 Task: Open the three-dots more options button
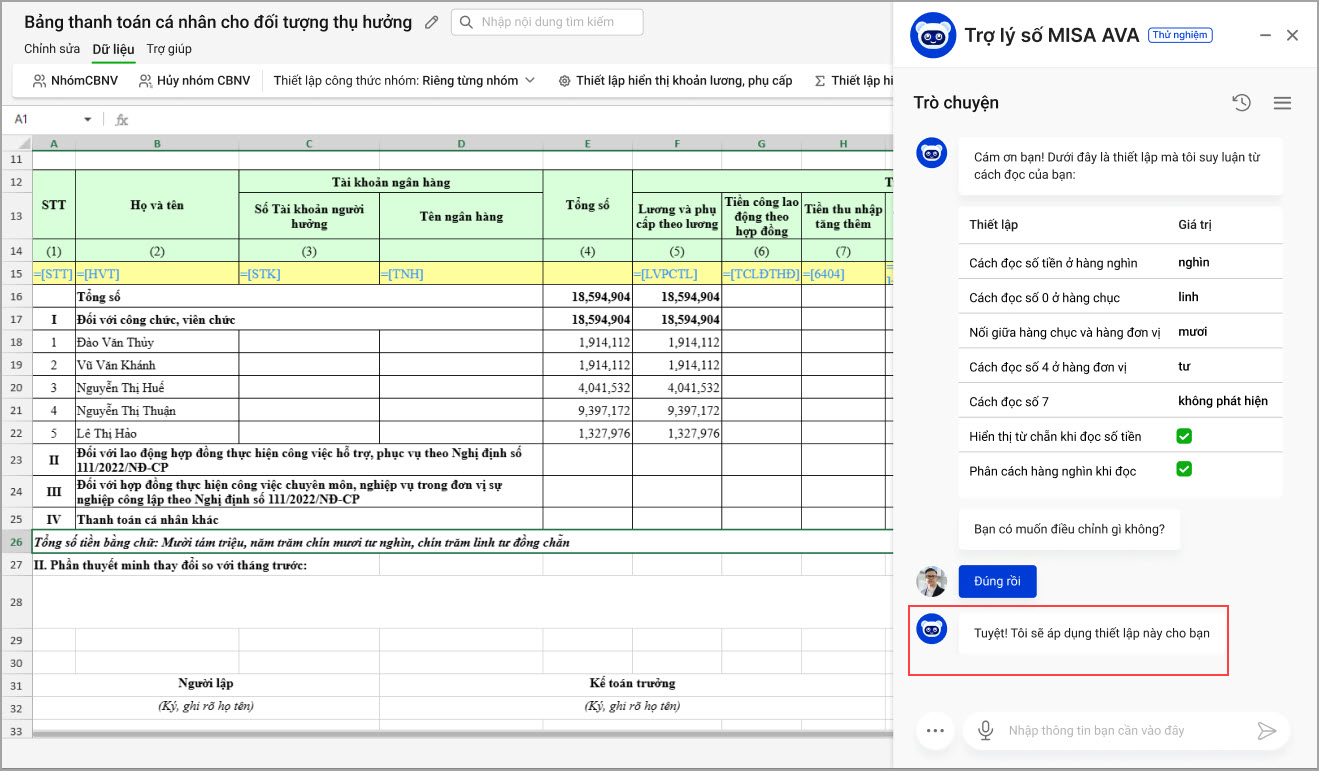coord(935,731)
